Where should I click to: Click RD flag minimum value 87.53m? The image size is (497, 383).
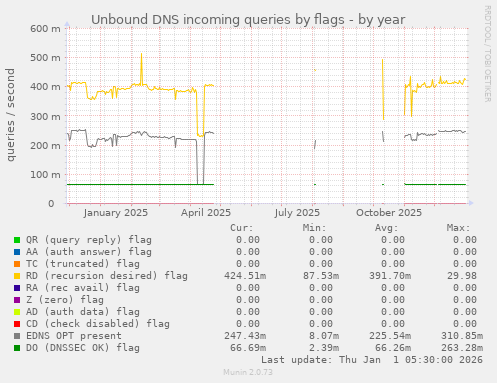[x=321, y=276]
